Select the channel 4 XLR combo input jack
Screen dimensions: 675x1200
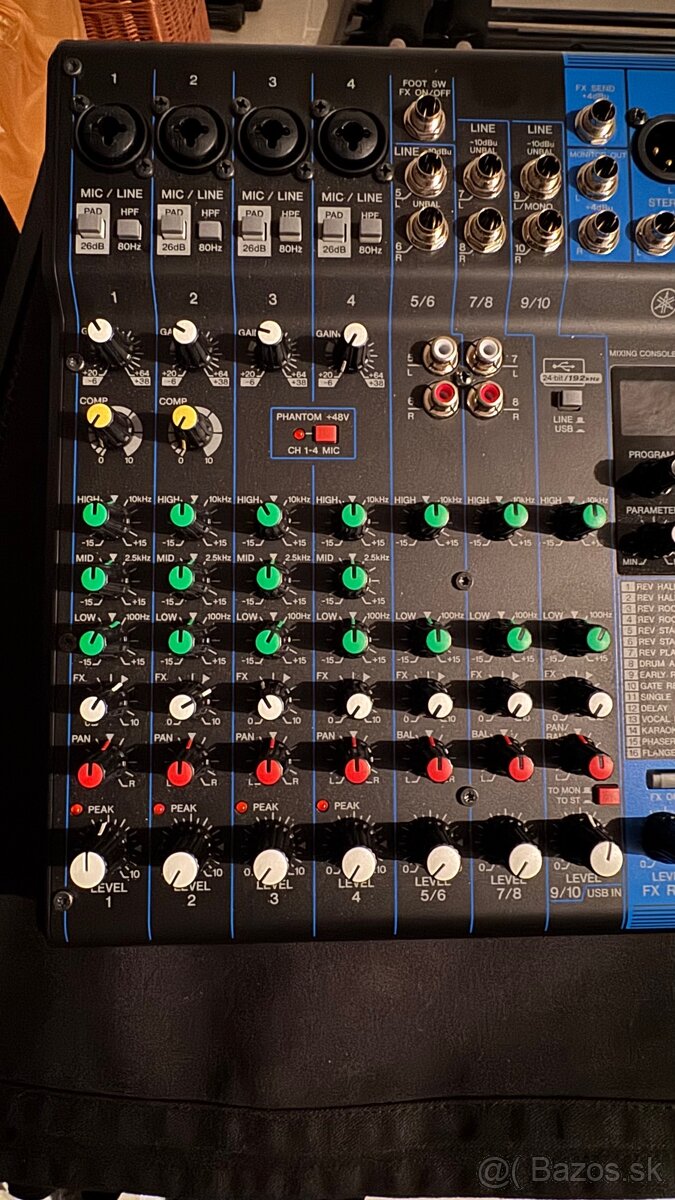(352, 140)
